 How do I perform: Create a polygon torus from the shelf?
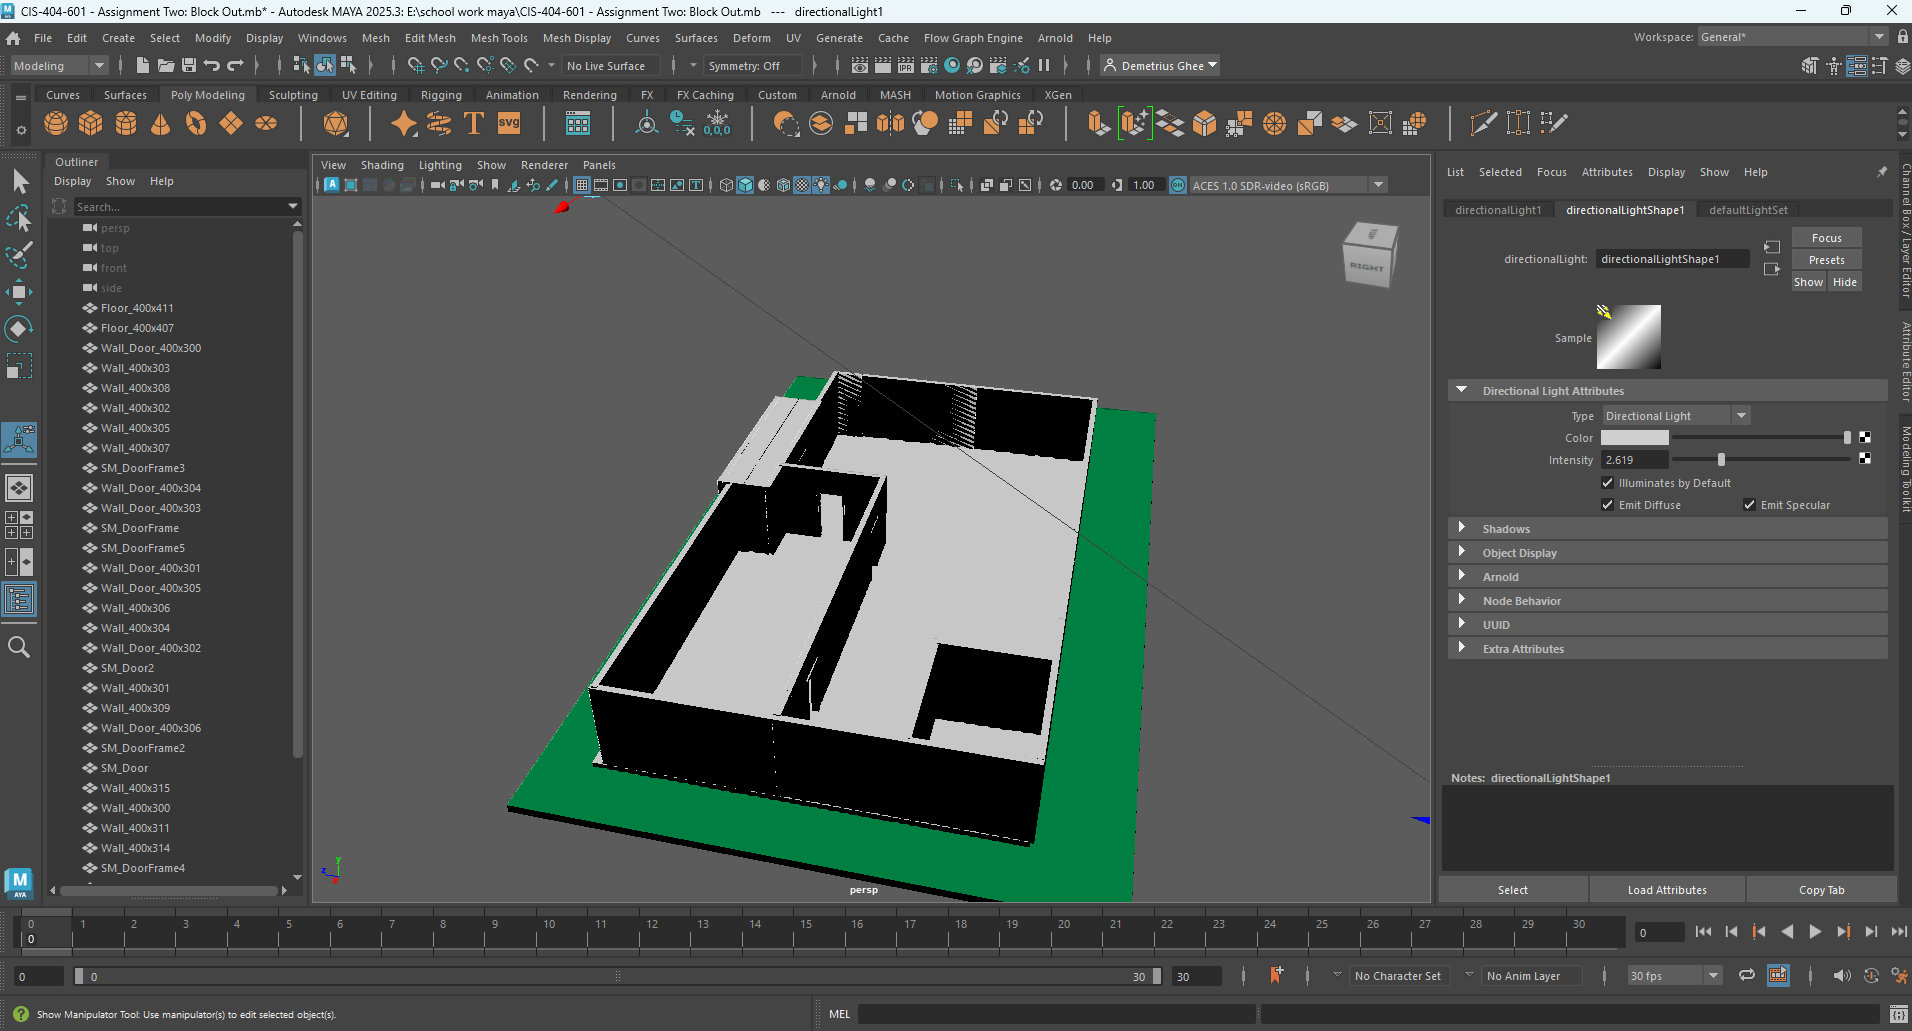[196, 123]
